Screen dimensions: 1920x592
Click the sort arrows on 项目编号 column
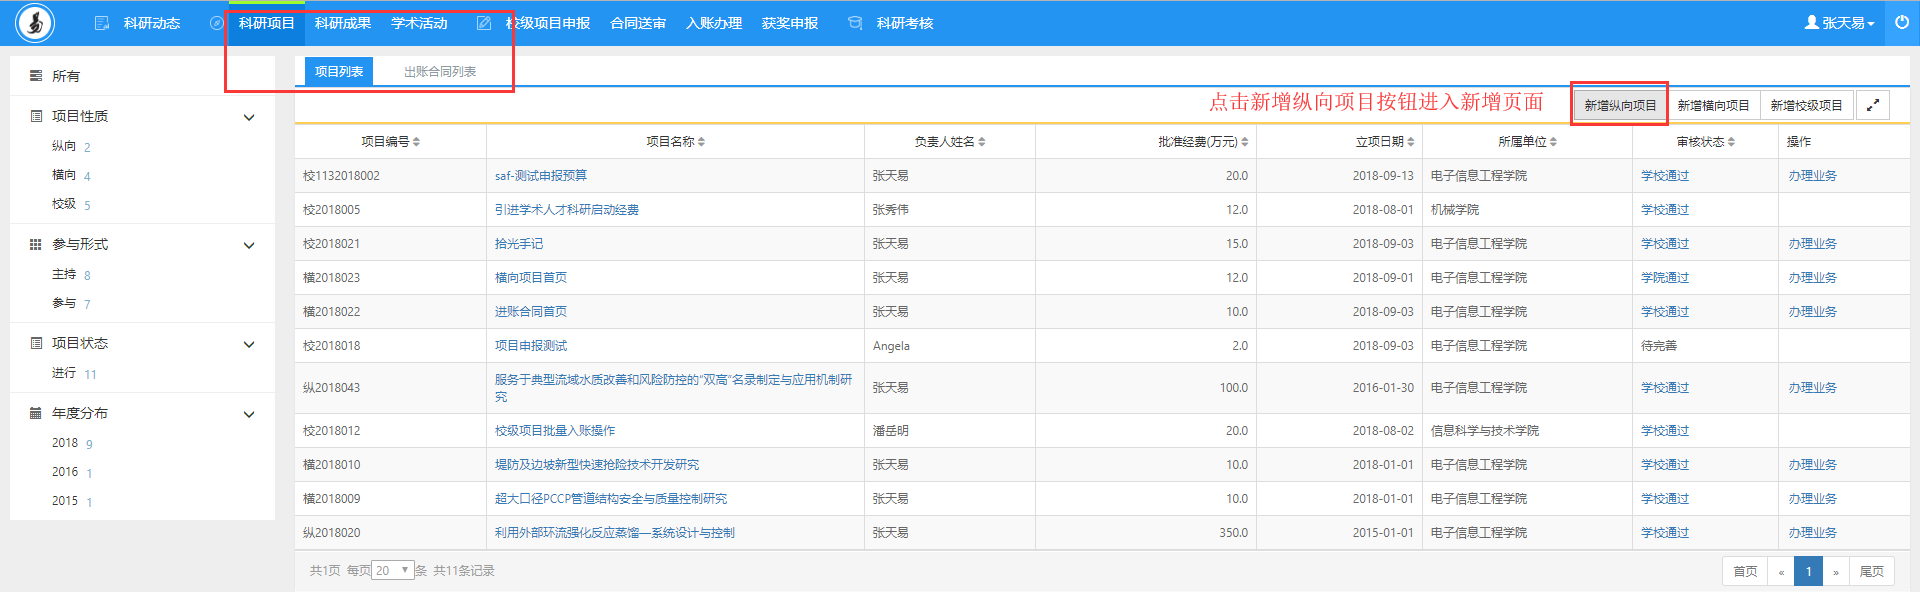point(416,142)
